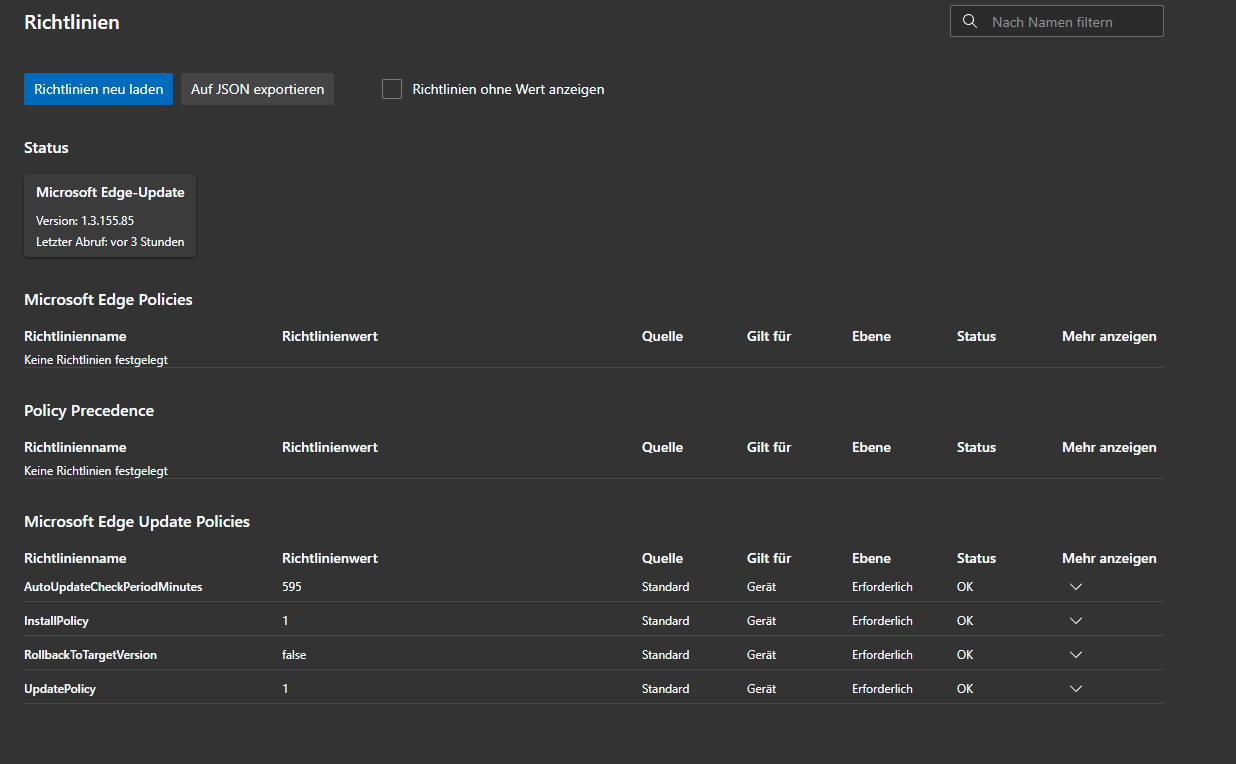The height and width of the screenshot is (764, 1236).
Task: Click the Policy Precedence heading
Action: pyautogui.click(x=89, y=411)
